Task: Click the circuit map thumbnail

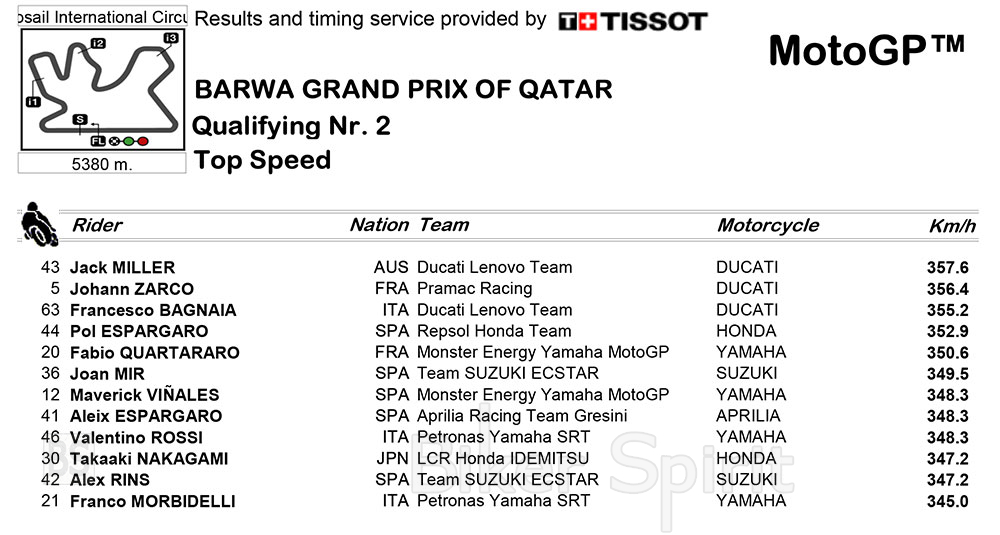Action: click(x=102, y=91)
